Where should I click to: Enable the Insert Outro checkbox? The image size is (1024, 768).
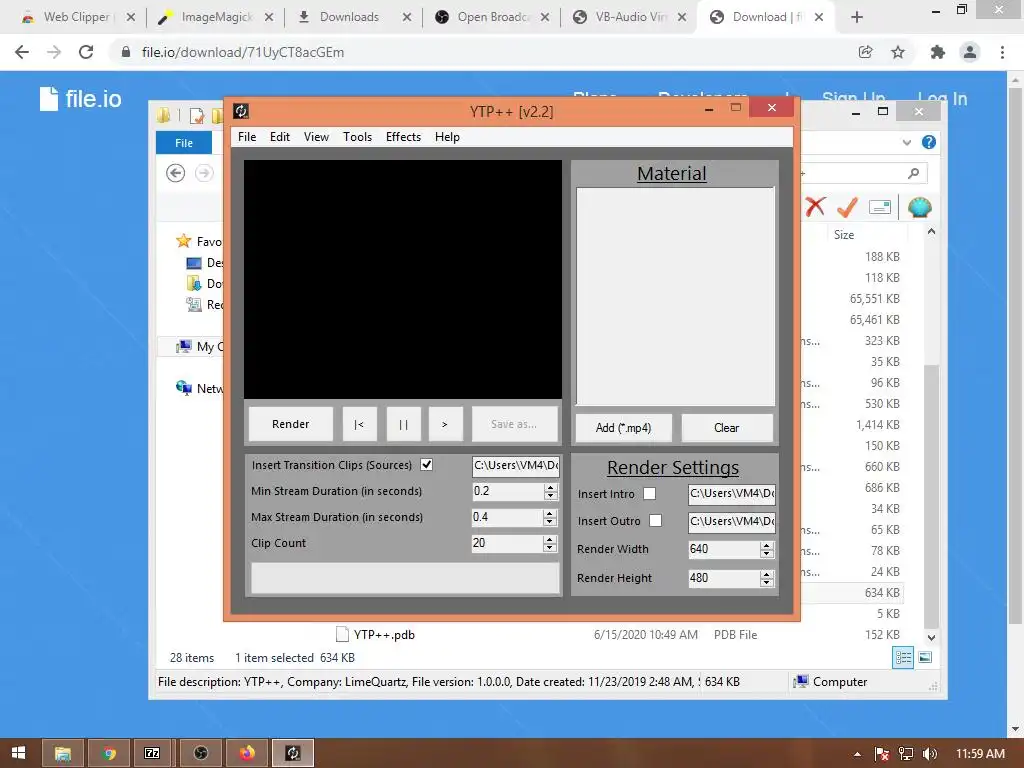pyautogui.click(x=656, y=520)
